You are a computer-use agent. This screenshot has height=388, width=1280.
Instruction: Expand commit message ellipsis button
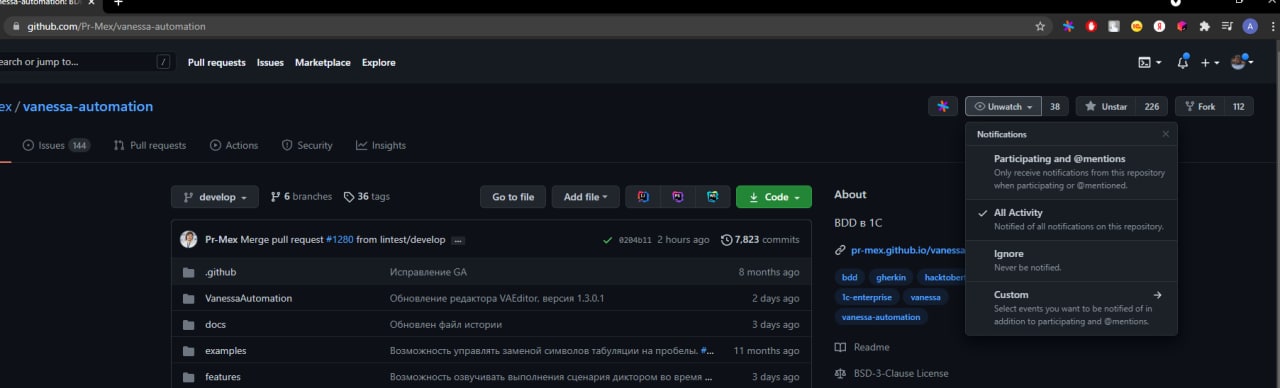coord(458,241)
